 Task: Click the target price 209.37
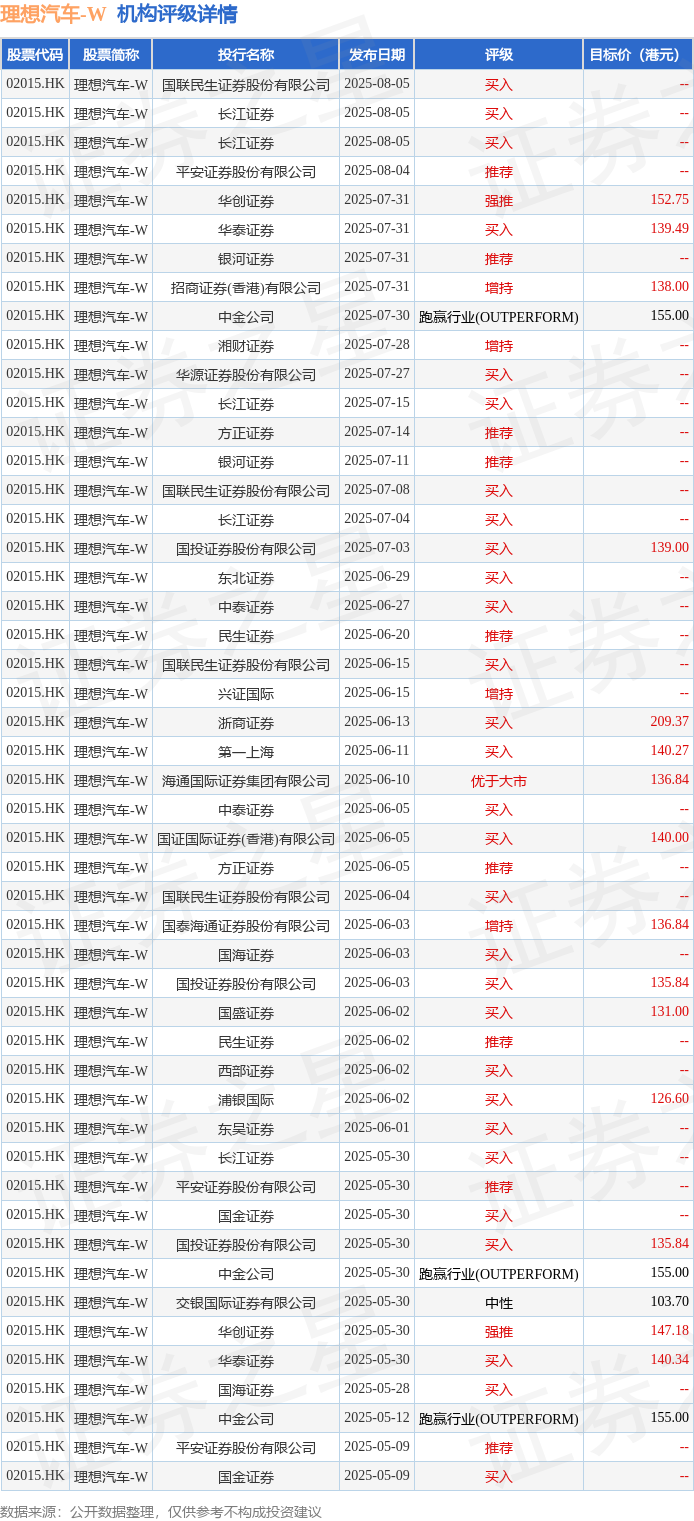(x=669, y=722)
